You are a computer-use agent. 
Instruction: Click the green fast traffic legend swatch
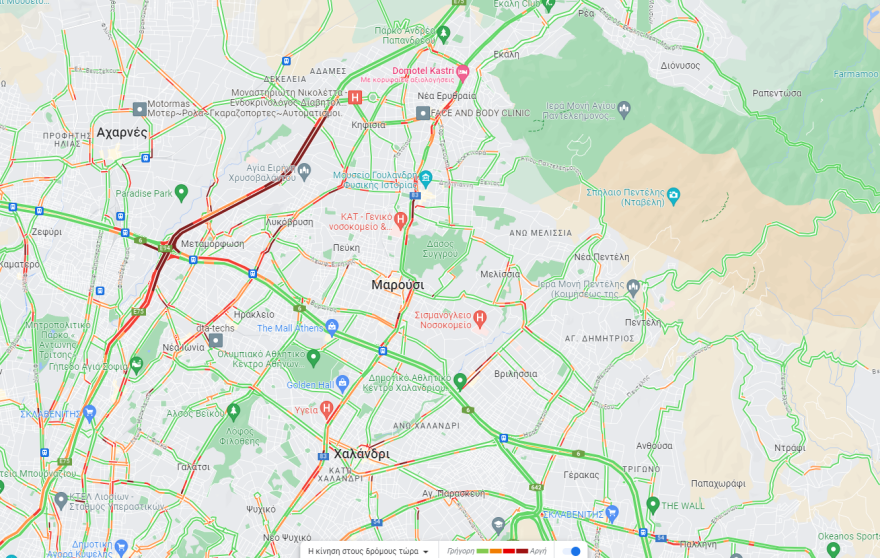click(482, 551)
